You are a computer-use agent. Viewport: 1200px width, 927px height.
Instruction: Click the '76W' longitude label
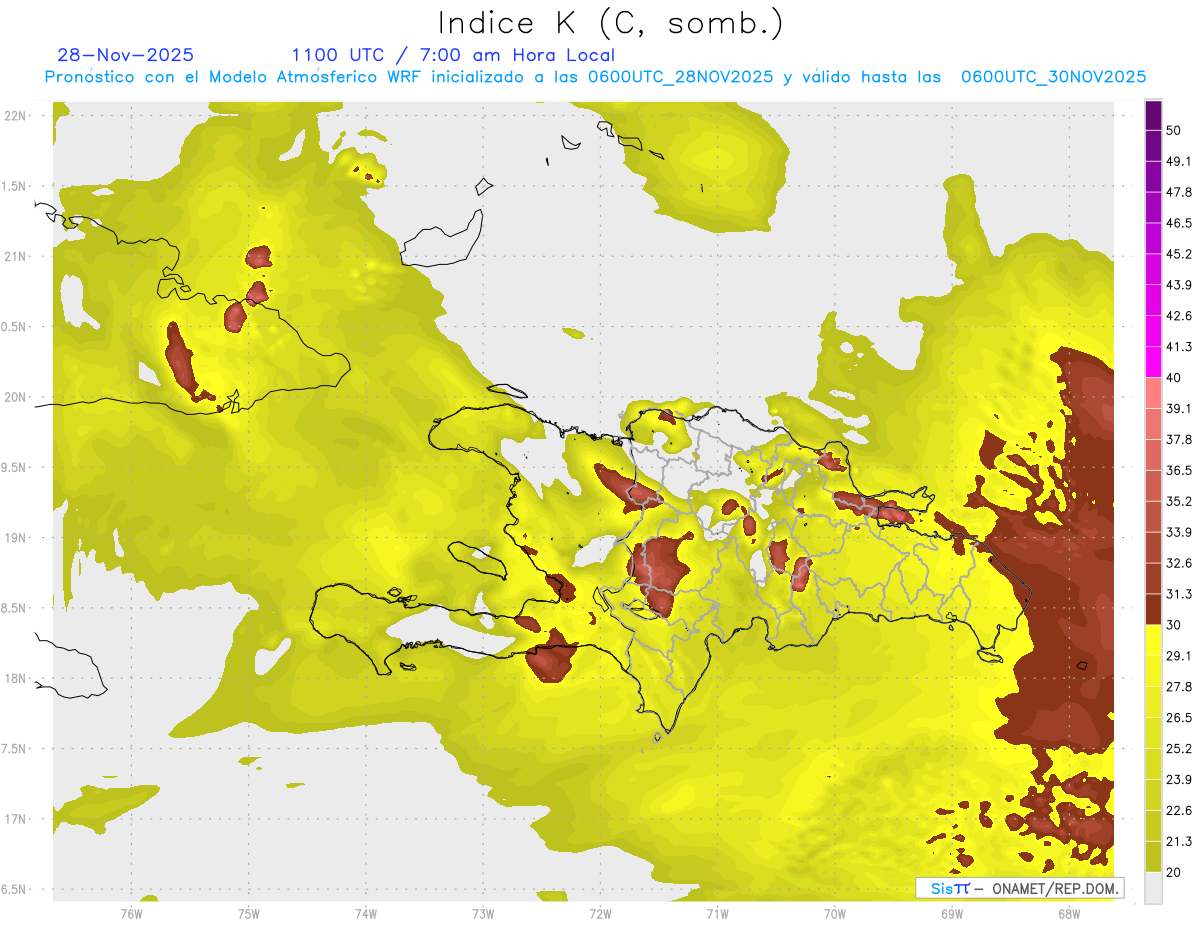point(131,913)
